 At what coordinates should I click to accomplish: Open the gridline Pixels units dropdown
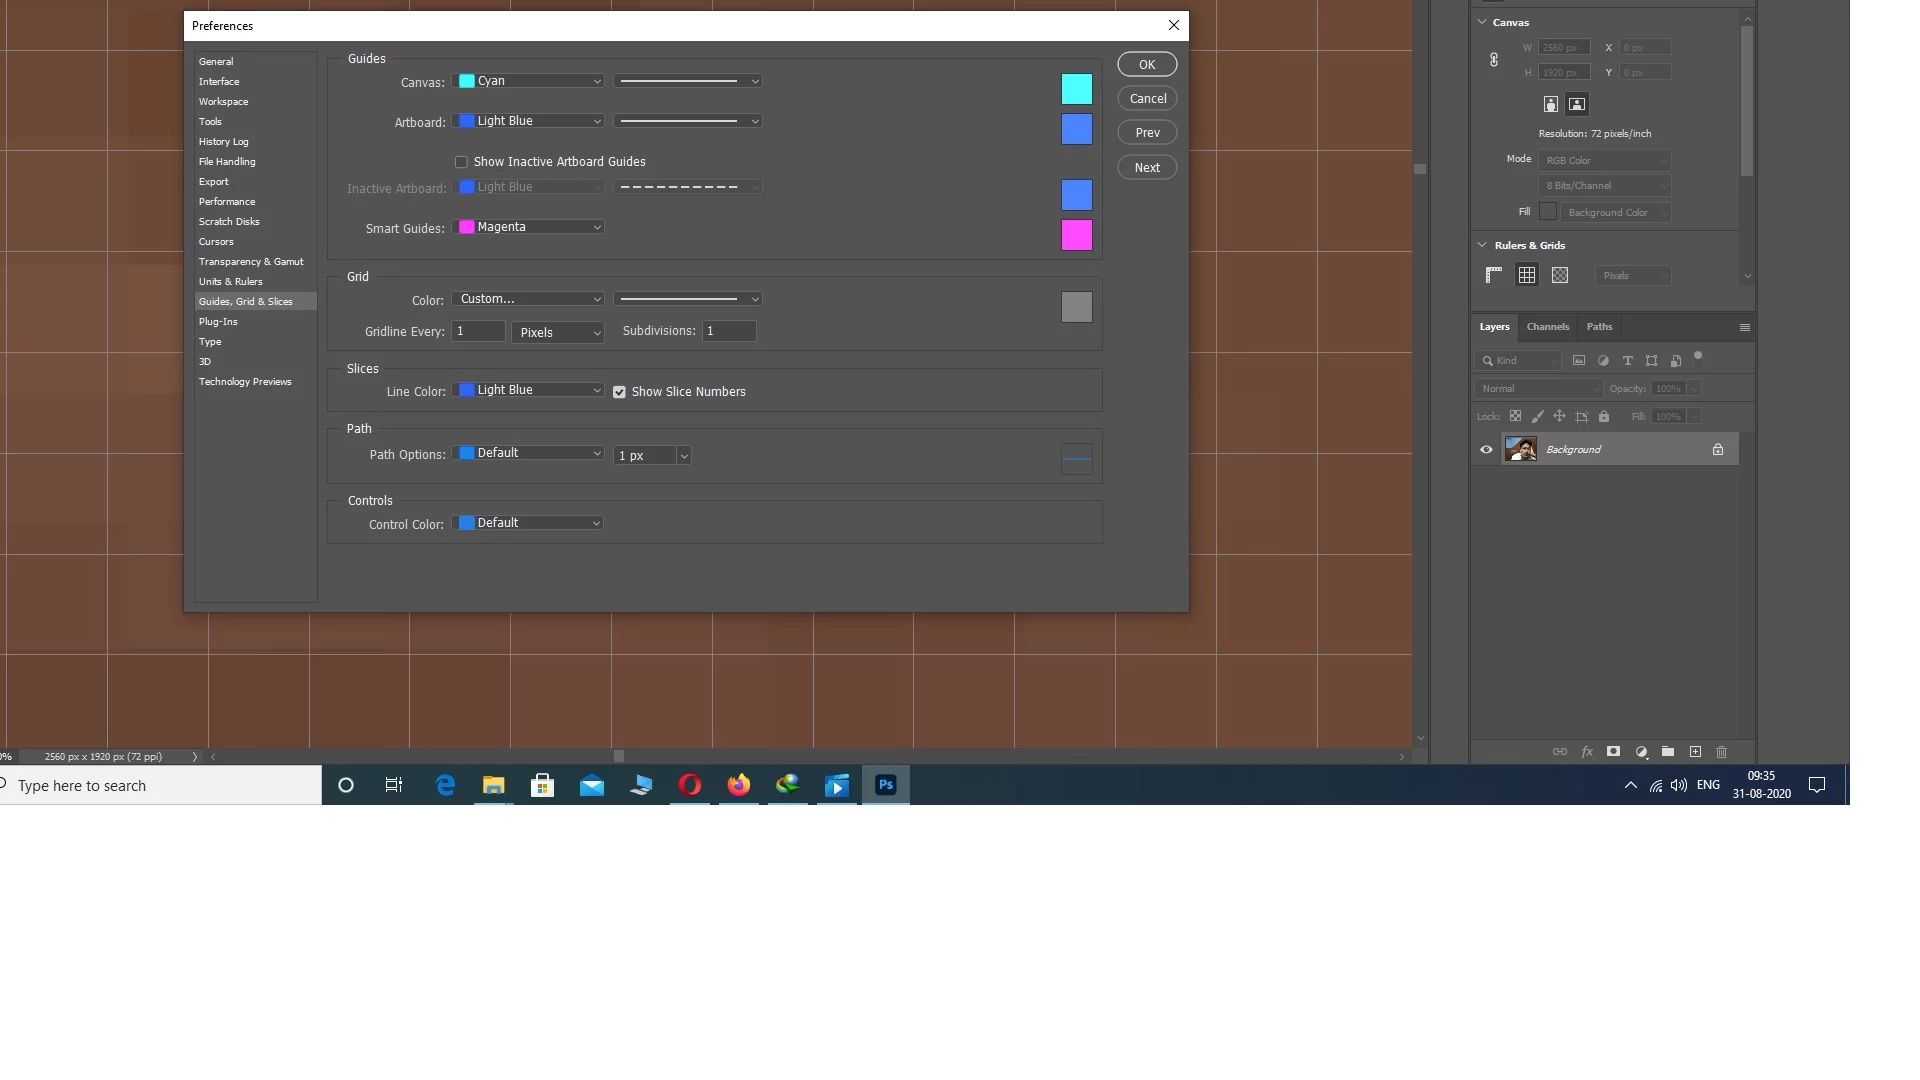click(x=558, y=333)
